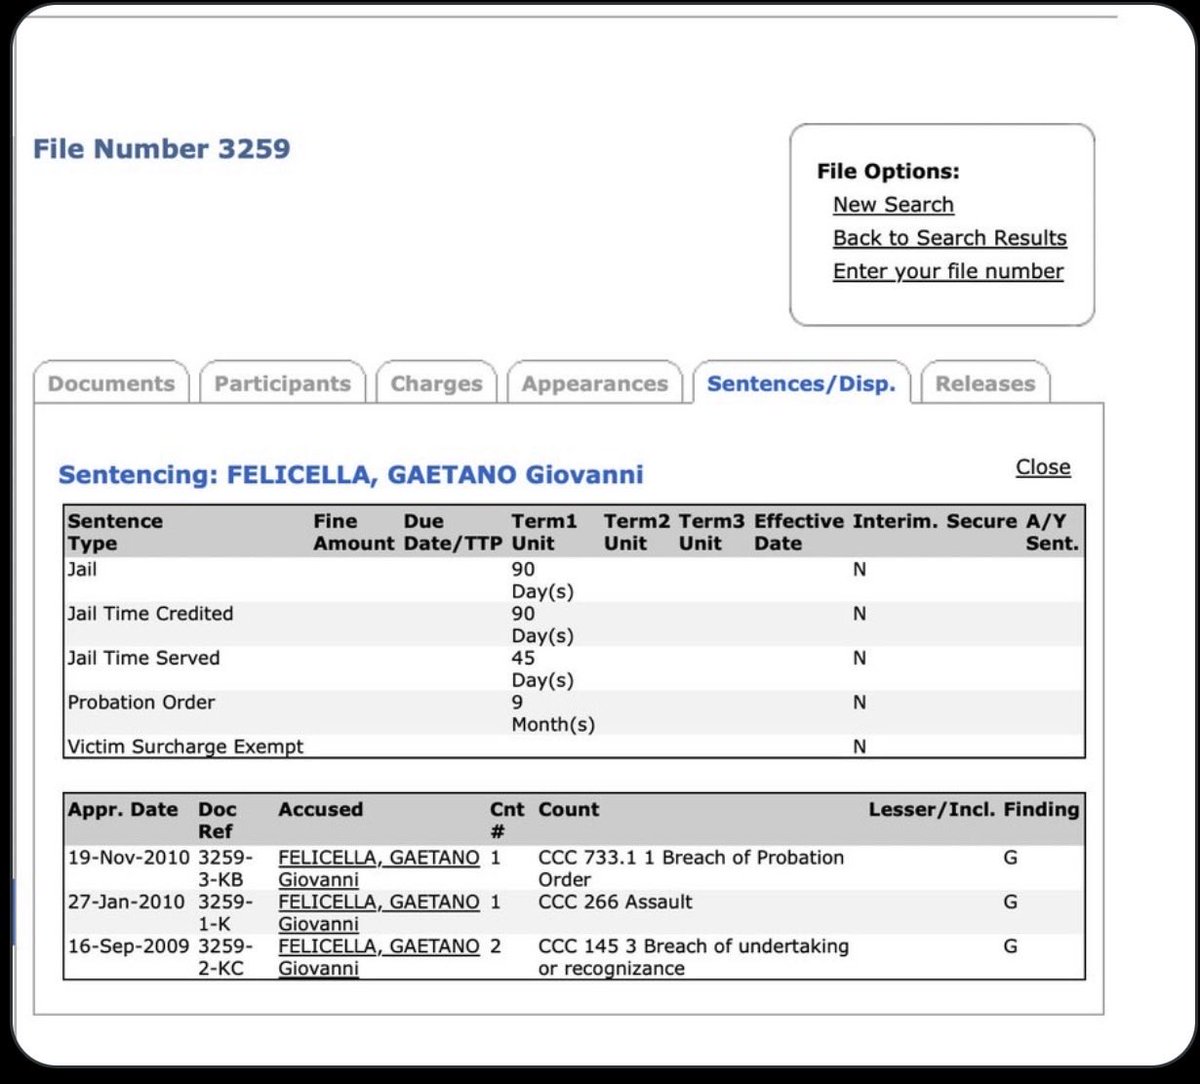
Task: Click CCC 145 3 Breach of undertaking count
Action: (693, 956)
